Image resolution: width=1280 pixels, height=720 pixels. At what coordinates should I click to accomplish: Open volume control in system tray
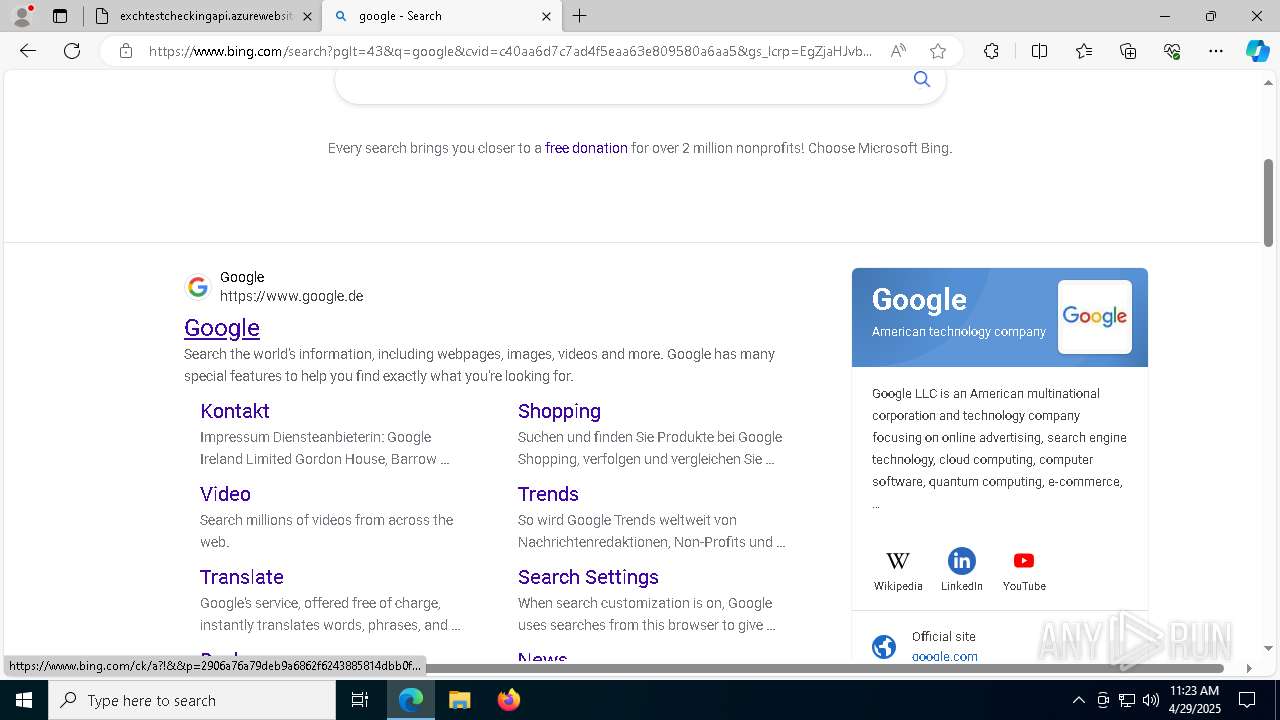[1151, 700]
